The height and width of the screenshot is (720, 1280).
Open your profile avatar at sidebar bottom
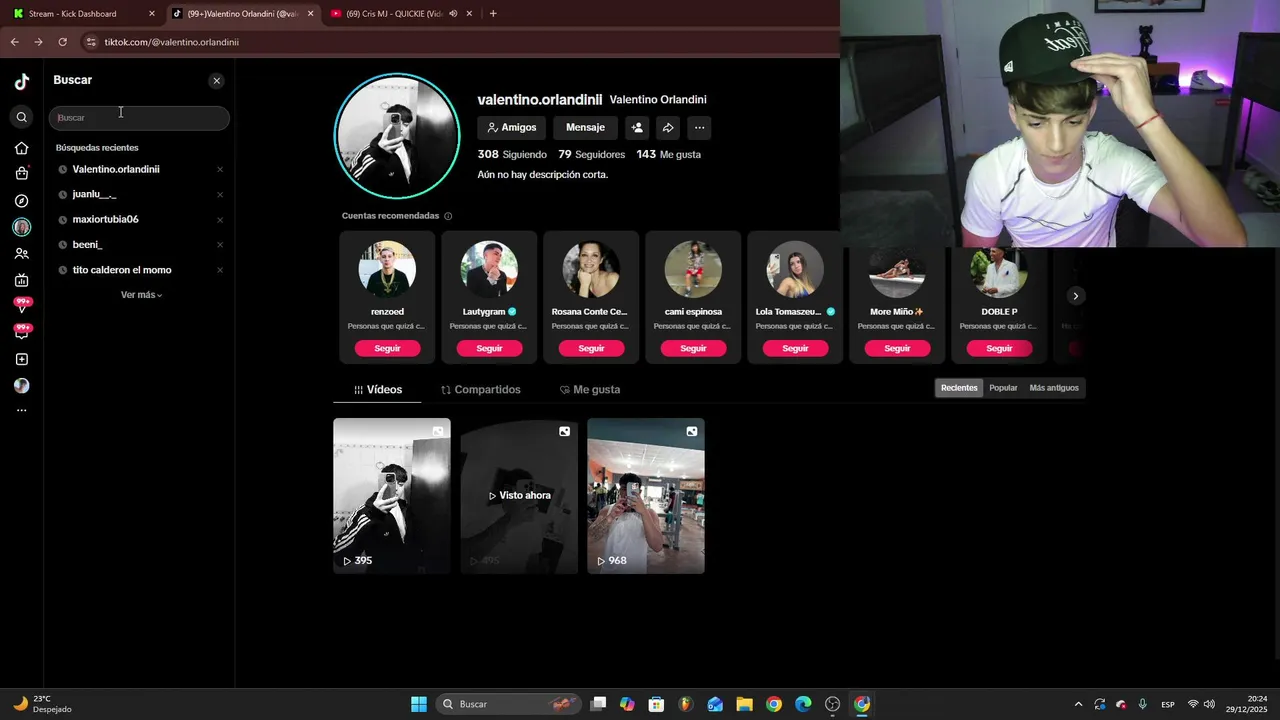(x=21, y=385)
